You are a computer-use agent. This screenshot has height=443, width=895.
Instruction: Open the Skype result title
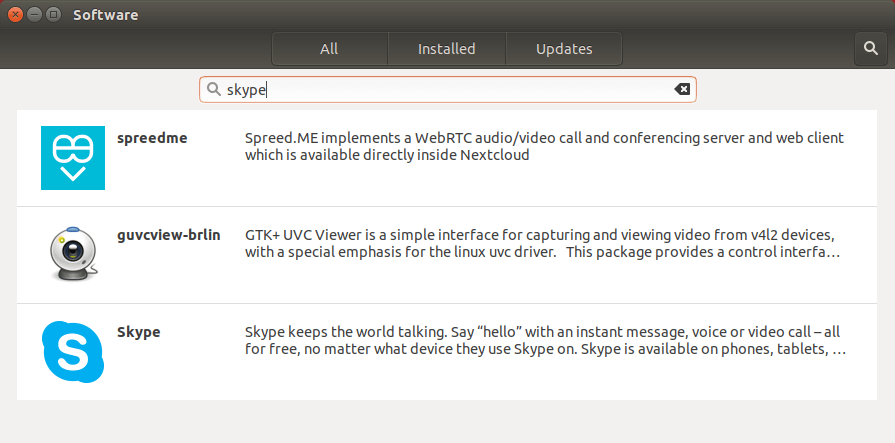click(139, 332)
